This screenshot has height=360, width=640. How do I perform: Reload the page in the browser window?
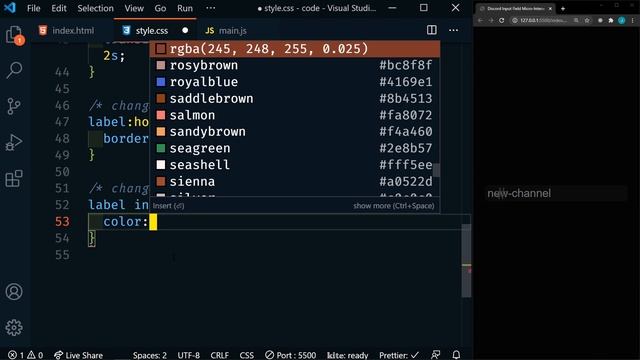[501, 20]
